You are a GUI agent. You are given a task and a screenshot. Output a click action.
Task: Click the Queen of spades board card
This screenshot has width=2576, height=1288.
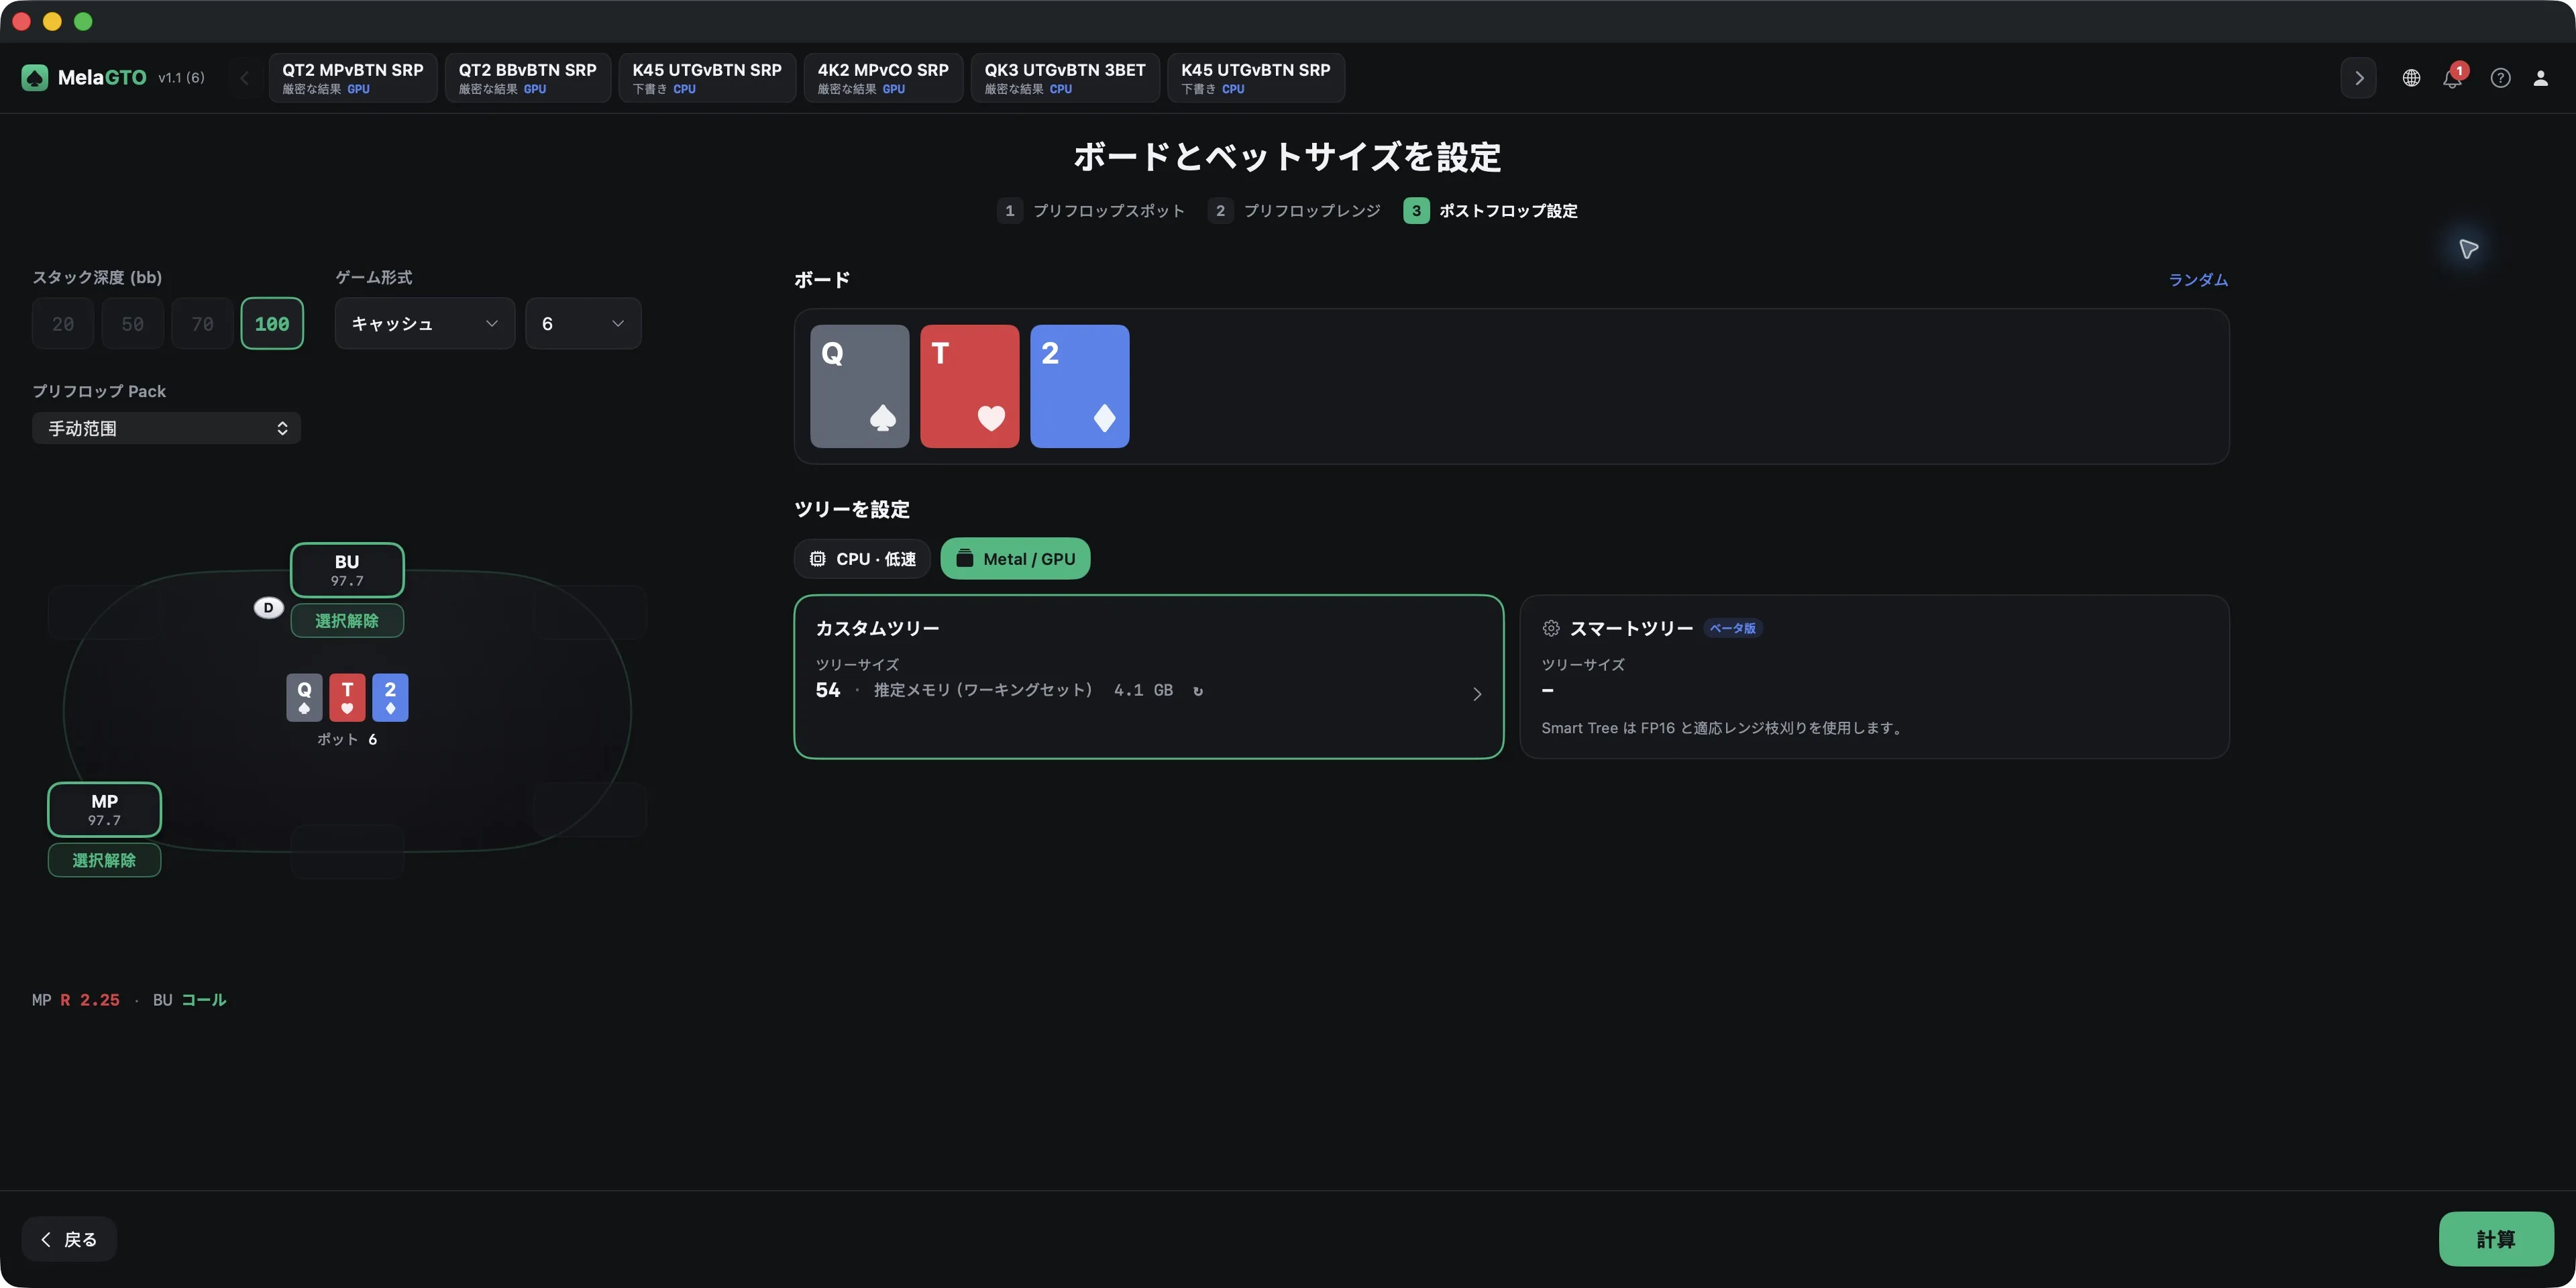(x=859, y=386)
